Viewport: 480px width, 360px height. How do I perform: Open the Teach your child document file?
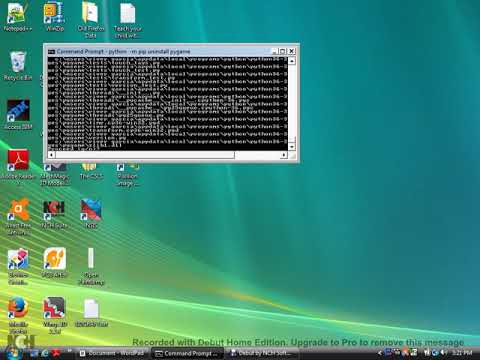[x=127, y=20]
